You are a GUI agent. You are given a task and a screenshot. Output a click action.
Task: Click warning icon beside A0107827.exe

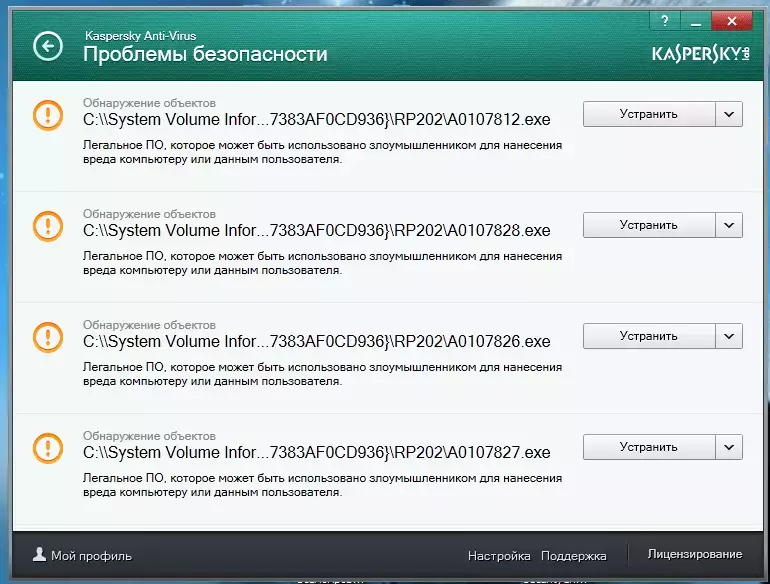(48, 448)
